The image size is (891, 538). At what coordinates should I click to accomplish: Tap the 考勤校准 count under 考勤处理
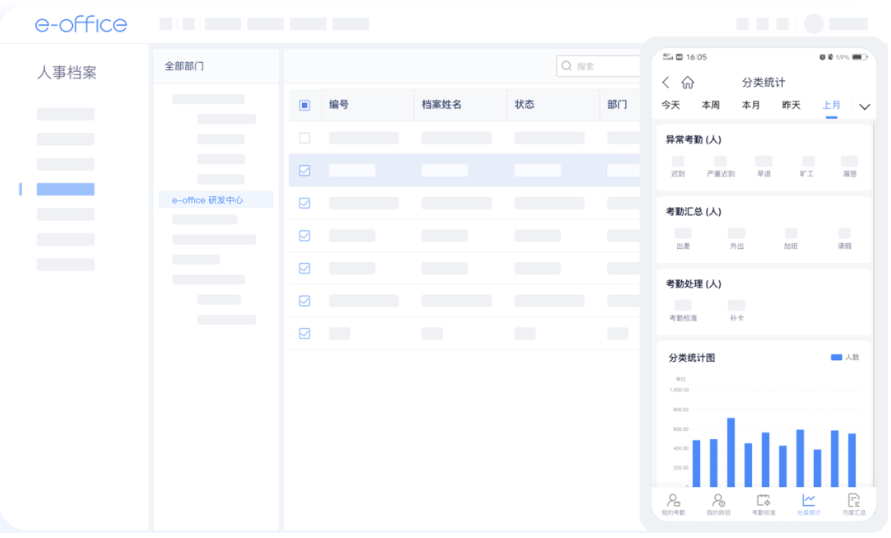[x=682, y=305]
